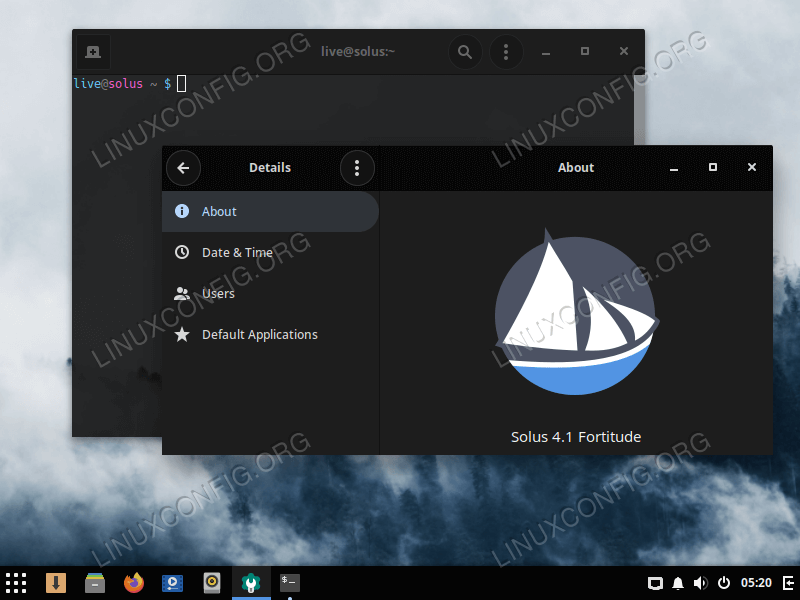
Task: Click the terminal search magnifier button
Action: coord(465,52)
